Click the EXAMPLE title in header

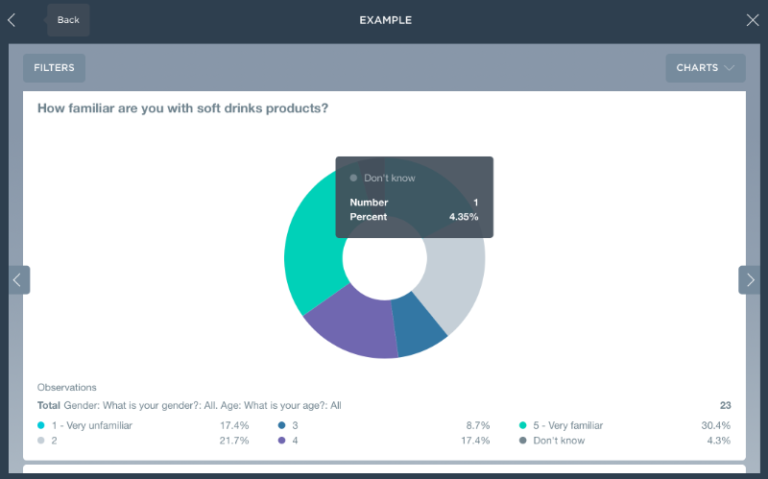click(x=385, y=20)
